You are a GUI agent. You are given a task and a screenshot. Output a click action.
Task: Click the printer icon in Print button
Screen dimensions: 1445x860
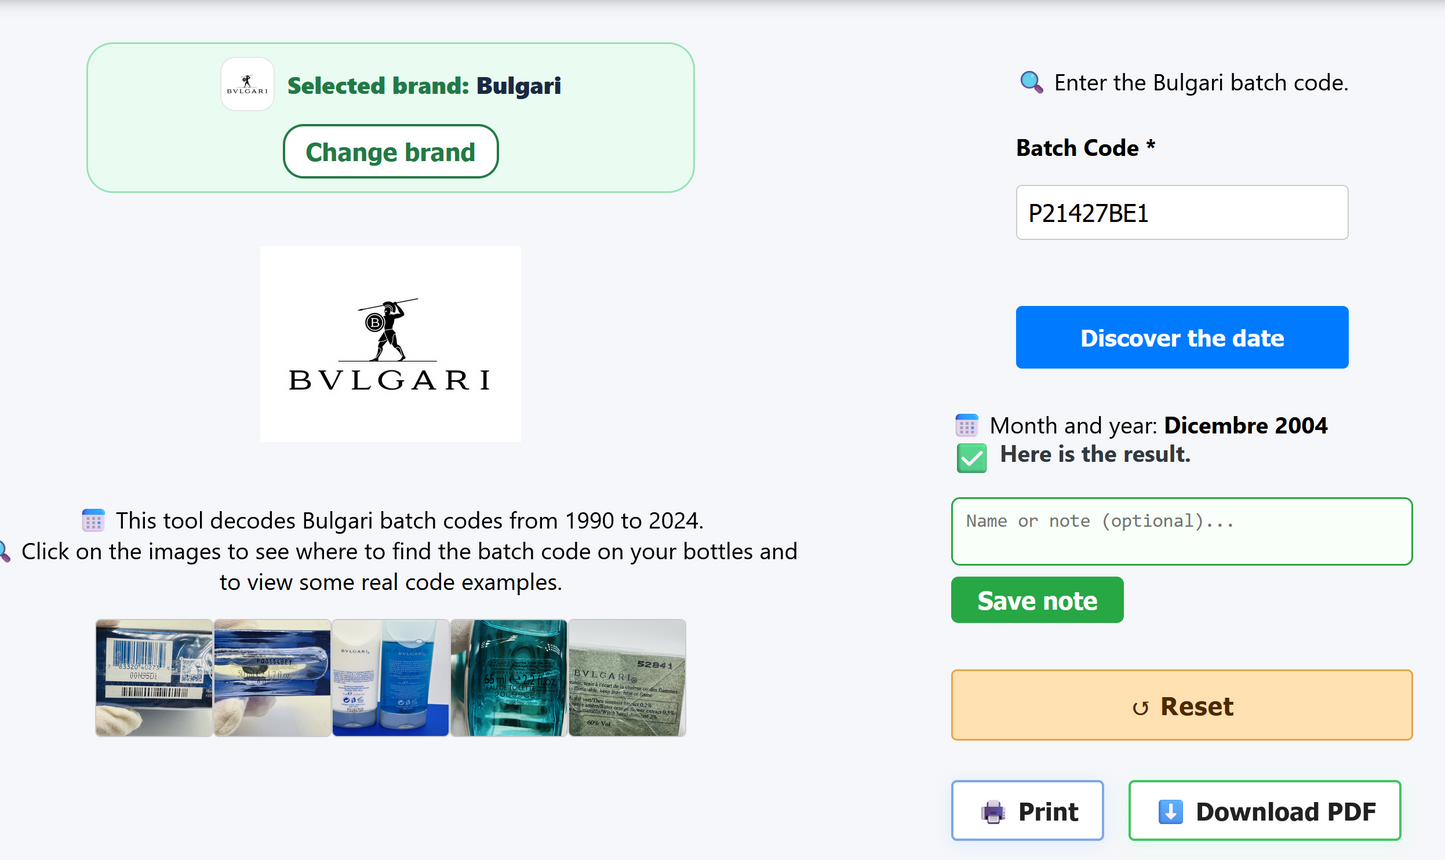993,812
